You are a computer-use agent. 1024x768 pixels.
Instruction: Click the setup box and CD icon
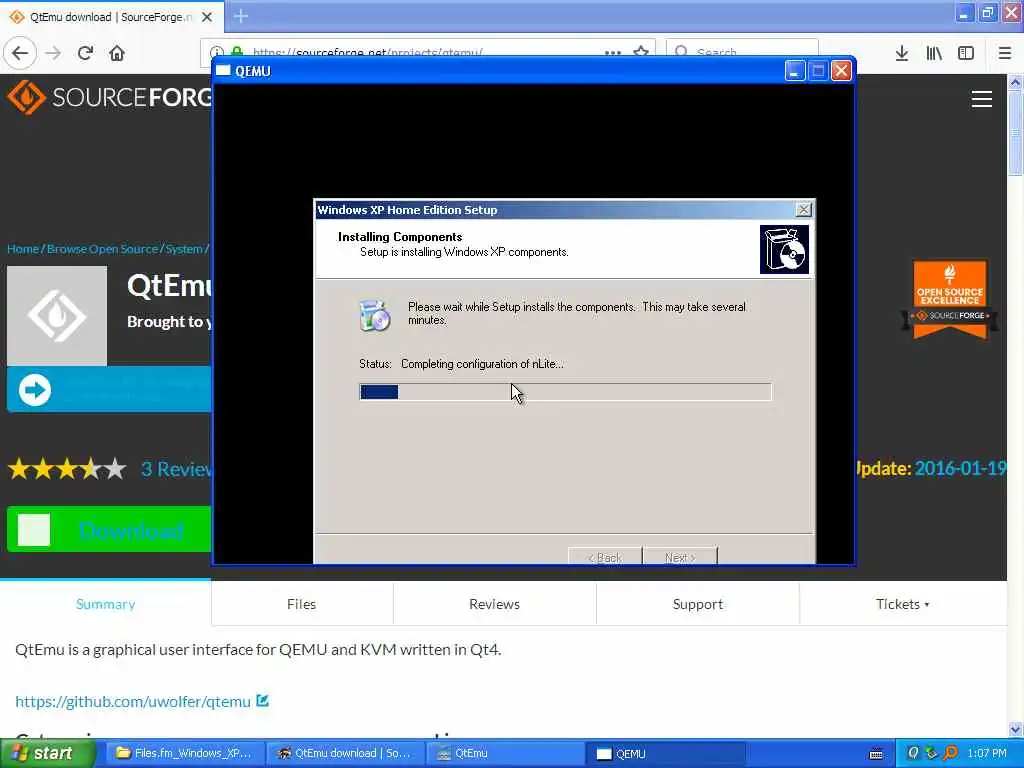pos(784,249)
